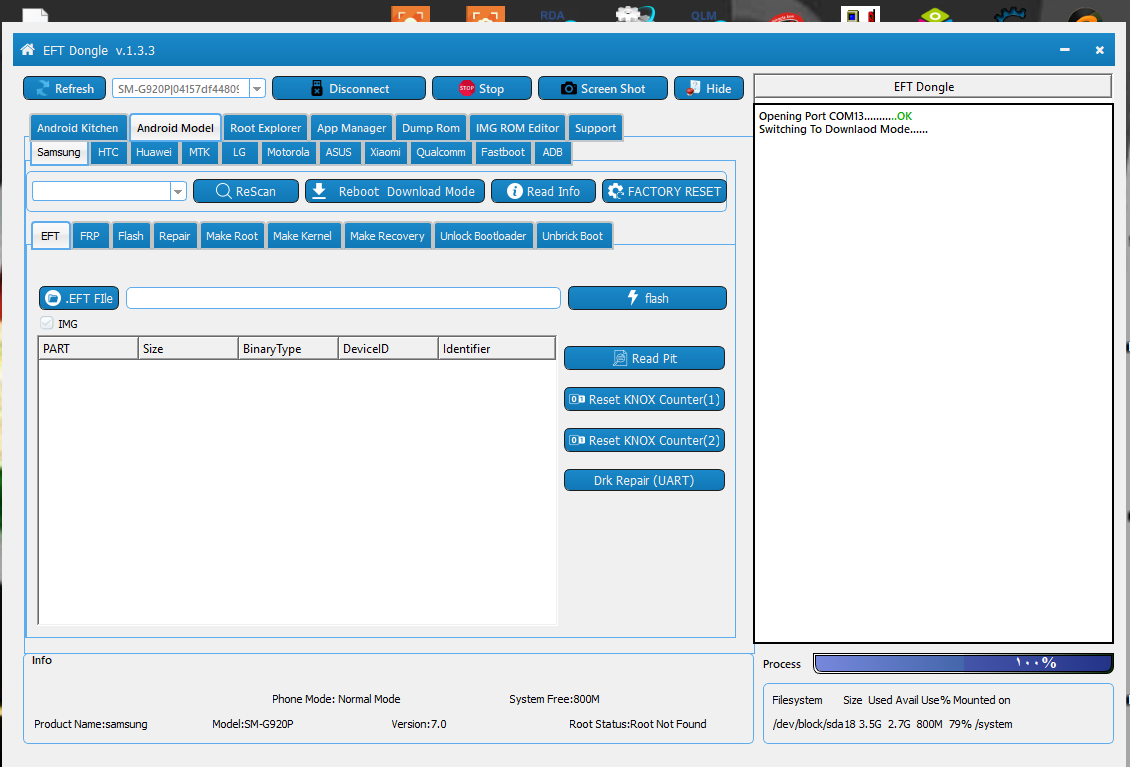Click the EFT Dongle header button

[933, 86]
